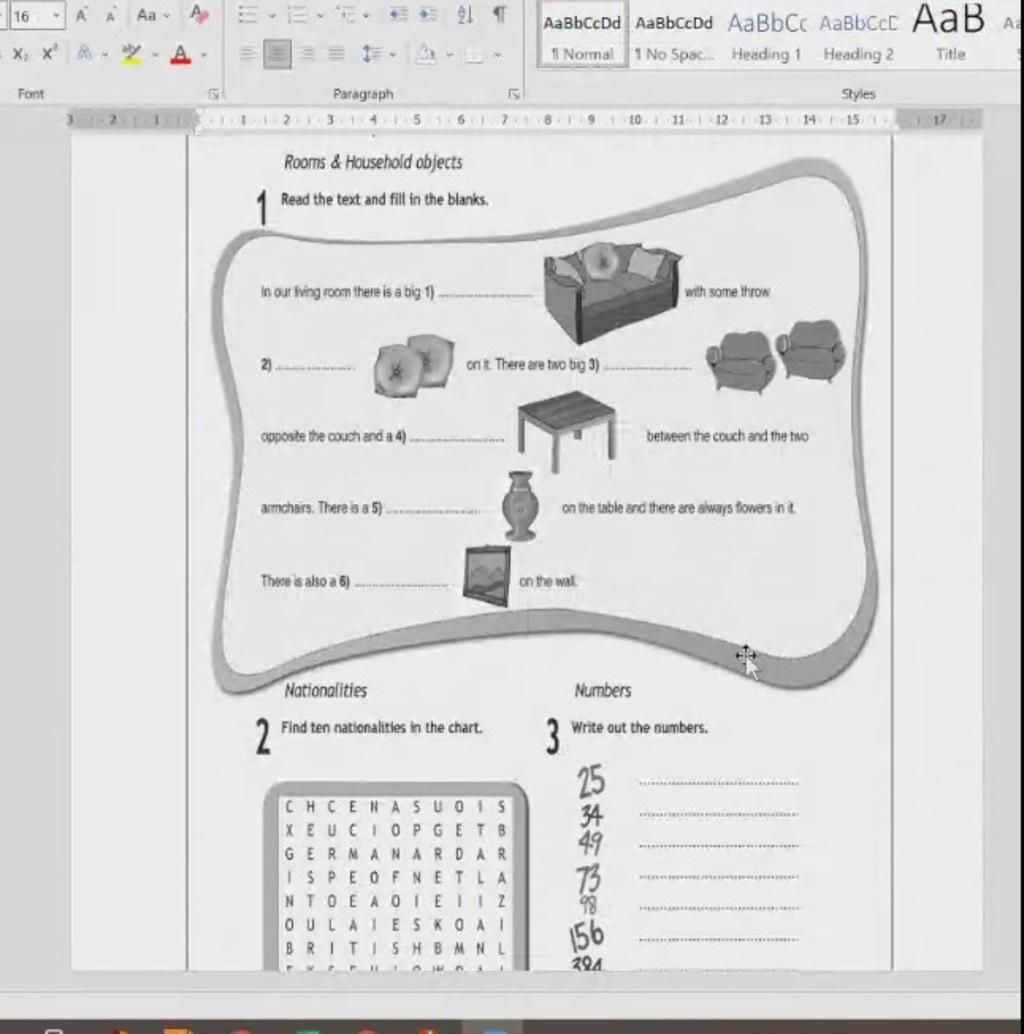
Task: Click the Shading paint bucket icon
Action: (426, 54)
